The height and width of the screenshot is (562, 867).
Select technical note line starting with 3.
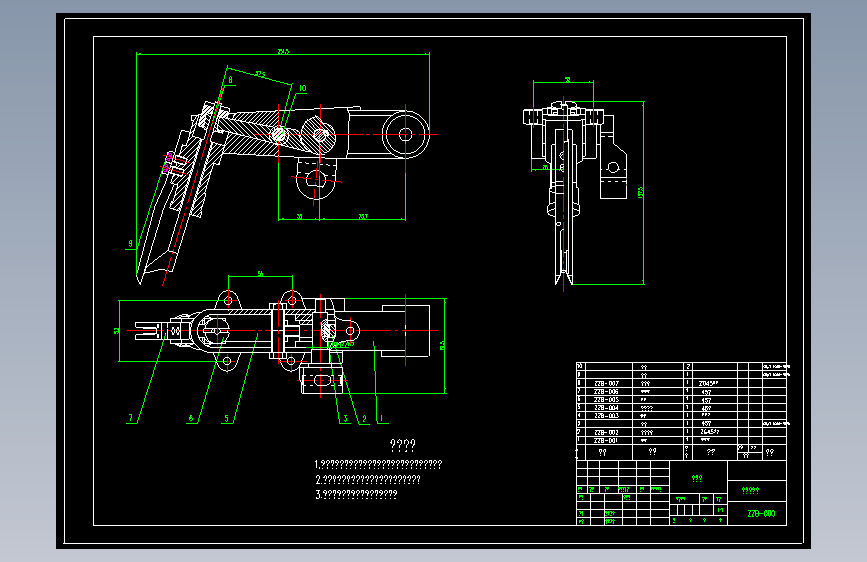[x=356, y=494]
